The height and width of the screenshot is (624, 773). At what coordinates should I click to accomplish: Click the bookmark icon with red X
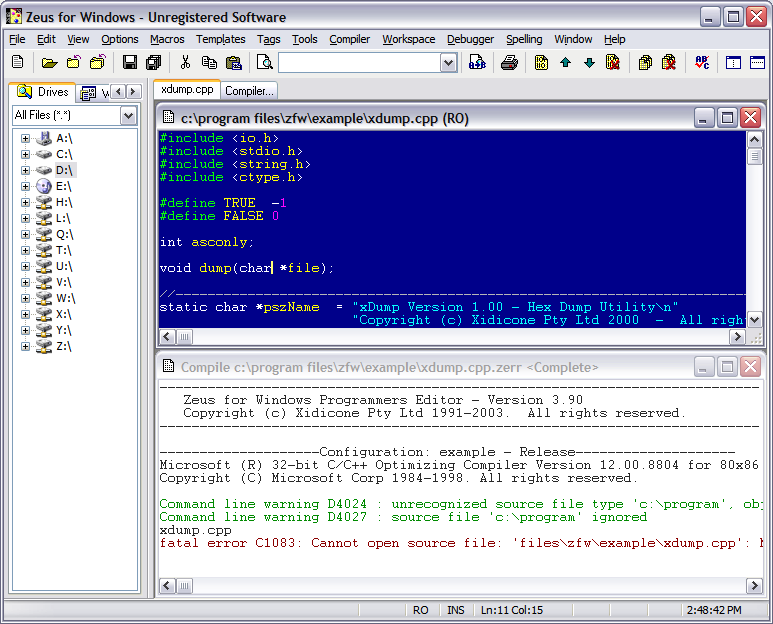[x=613, y=62]
